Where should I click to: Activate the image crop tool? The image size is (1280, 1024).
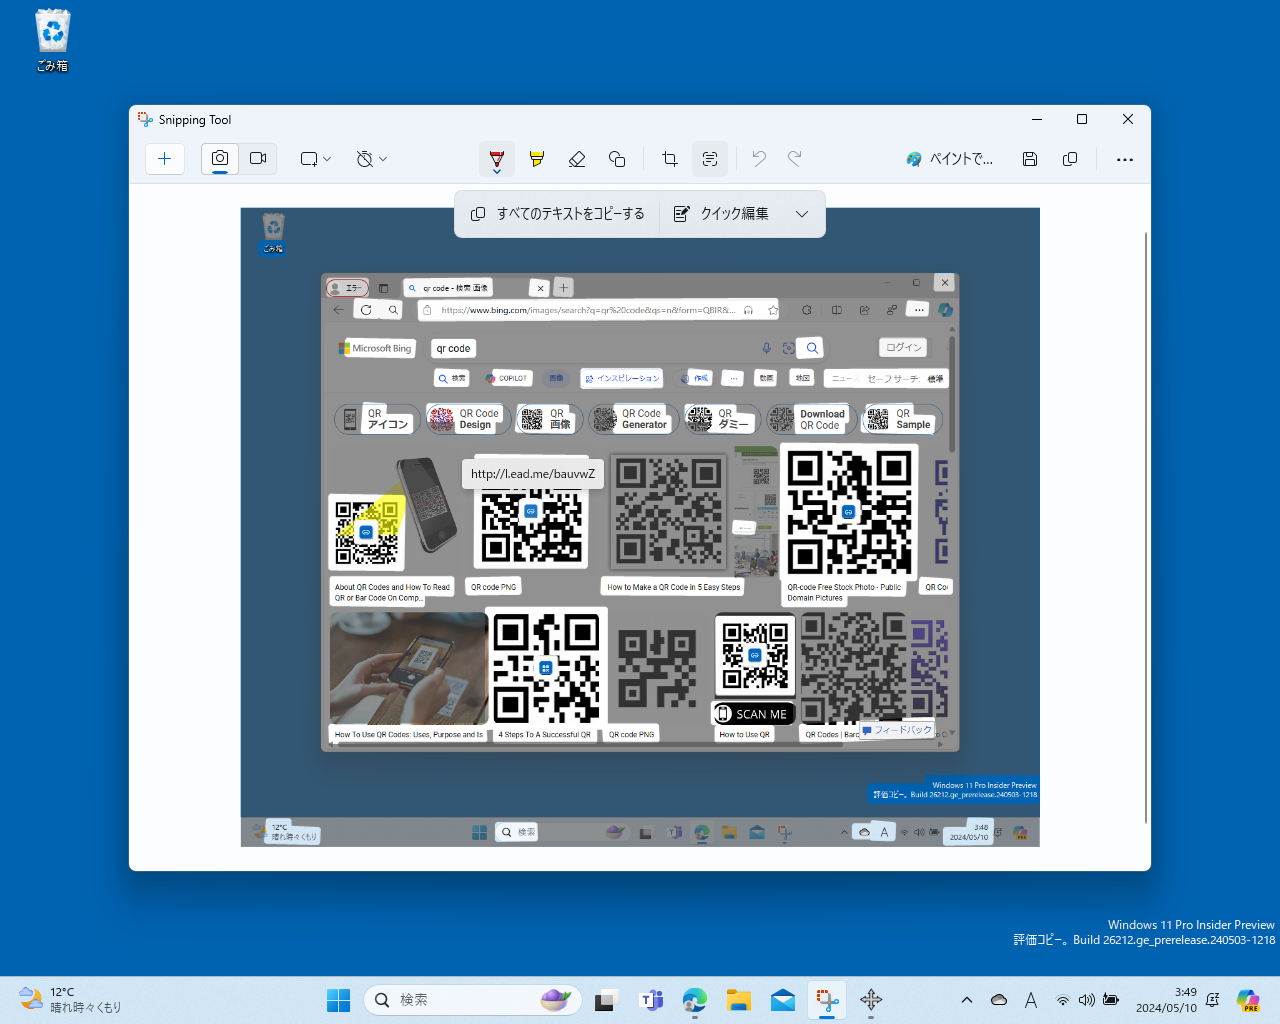tap(670, 159)
